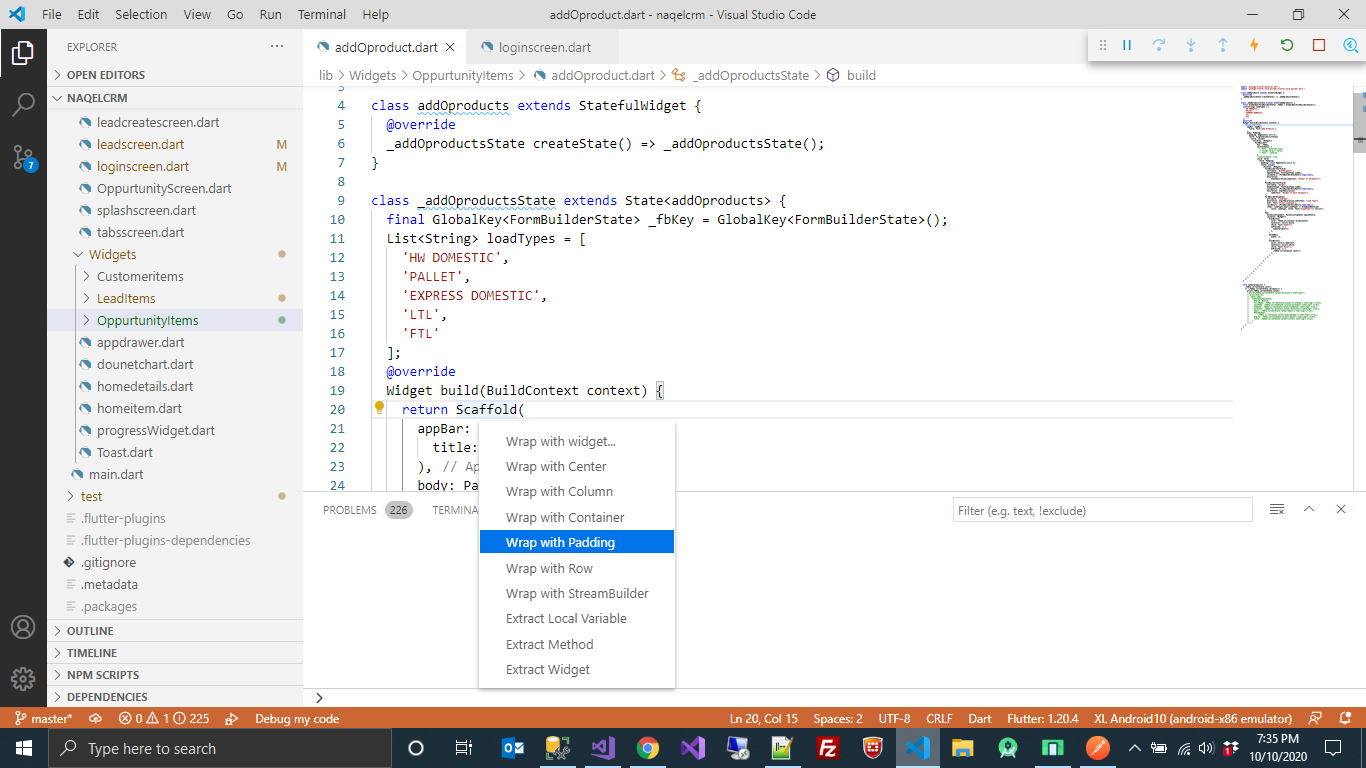The height and width of the screenshot is (768, 1366).
Task: Click the Step Over debug icon
Action: 1158,45
